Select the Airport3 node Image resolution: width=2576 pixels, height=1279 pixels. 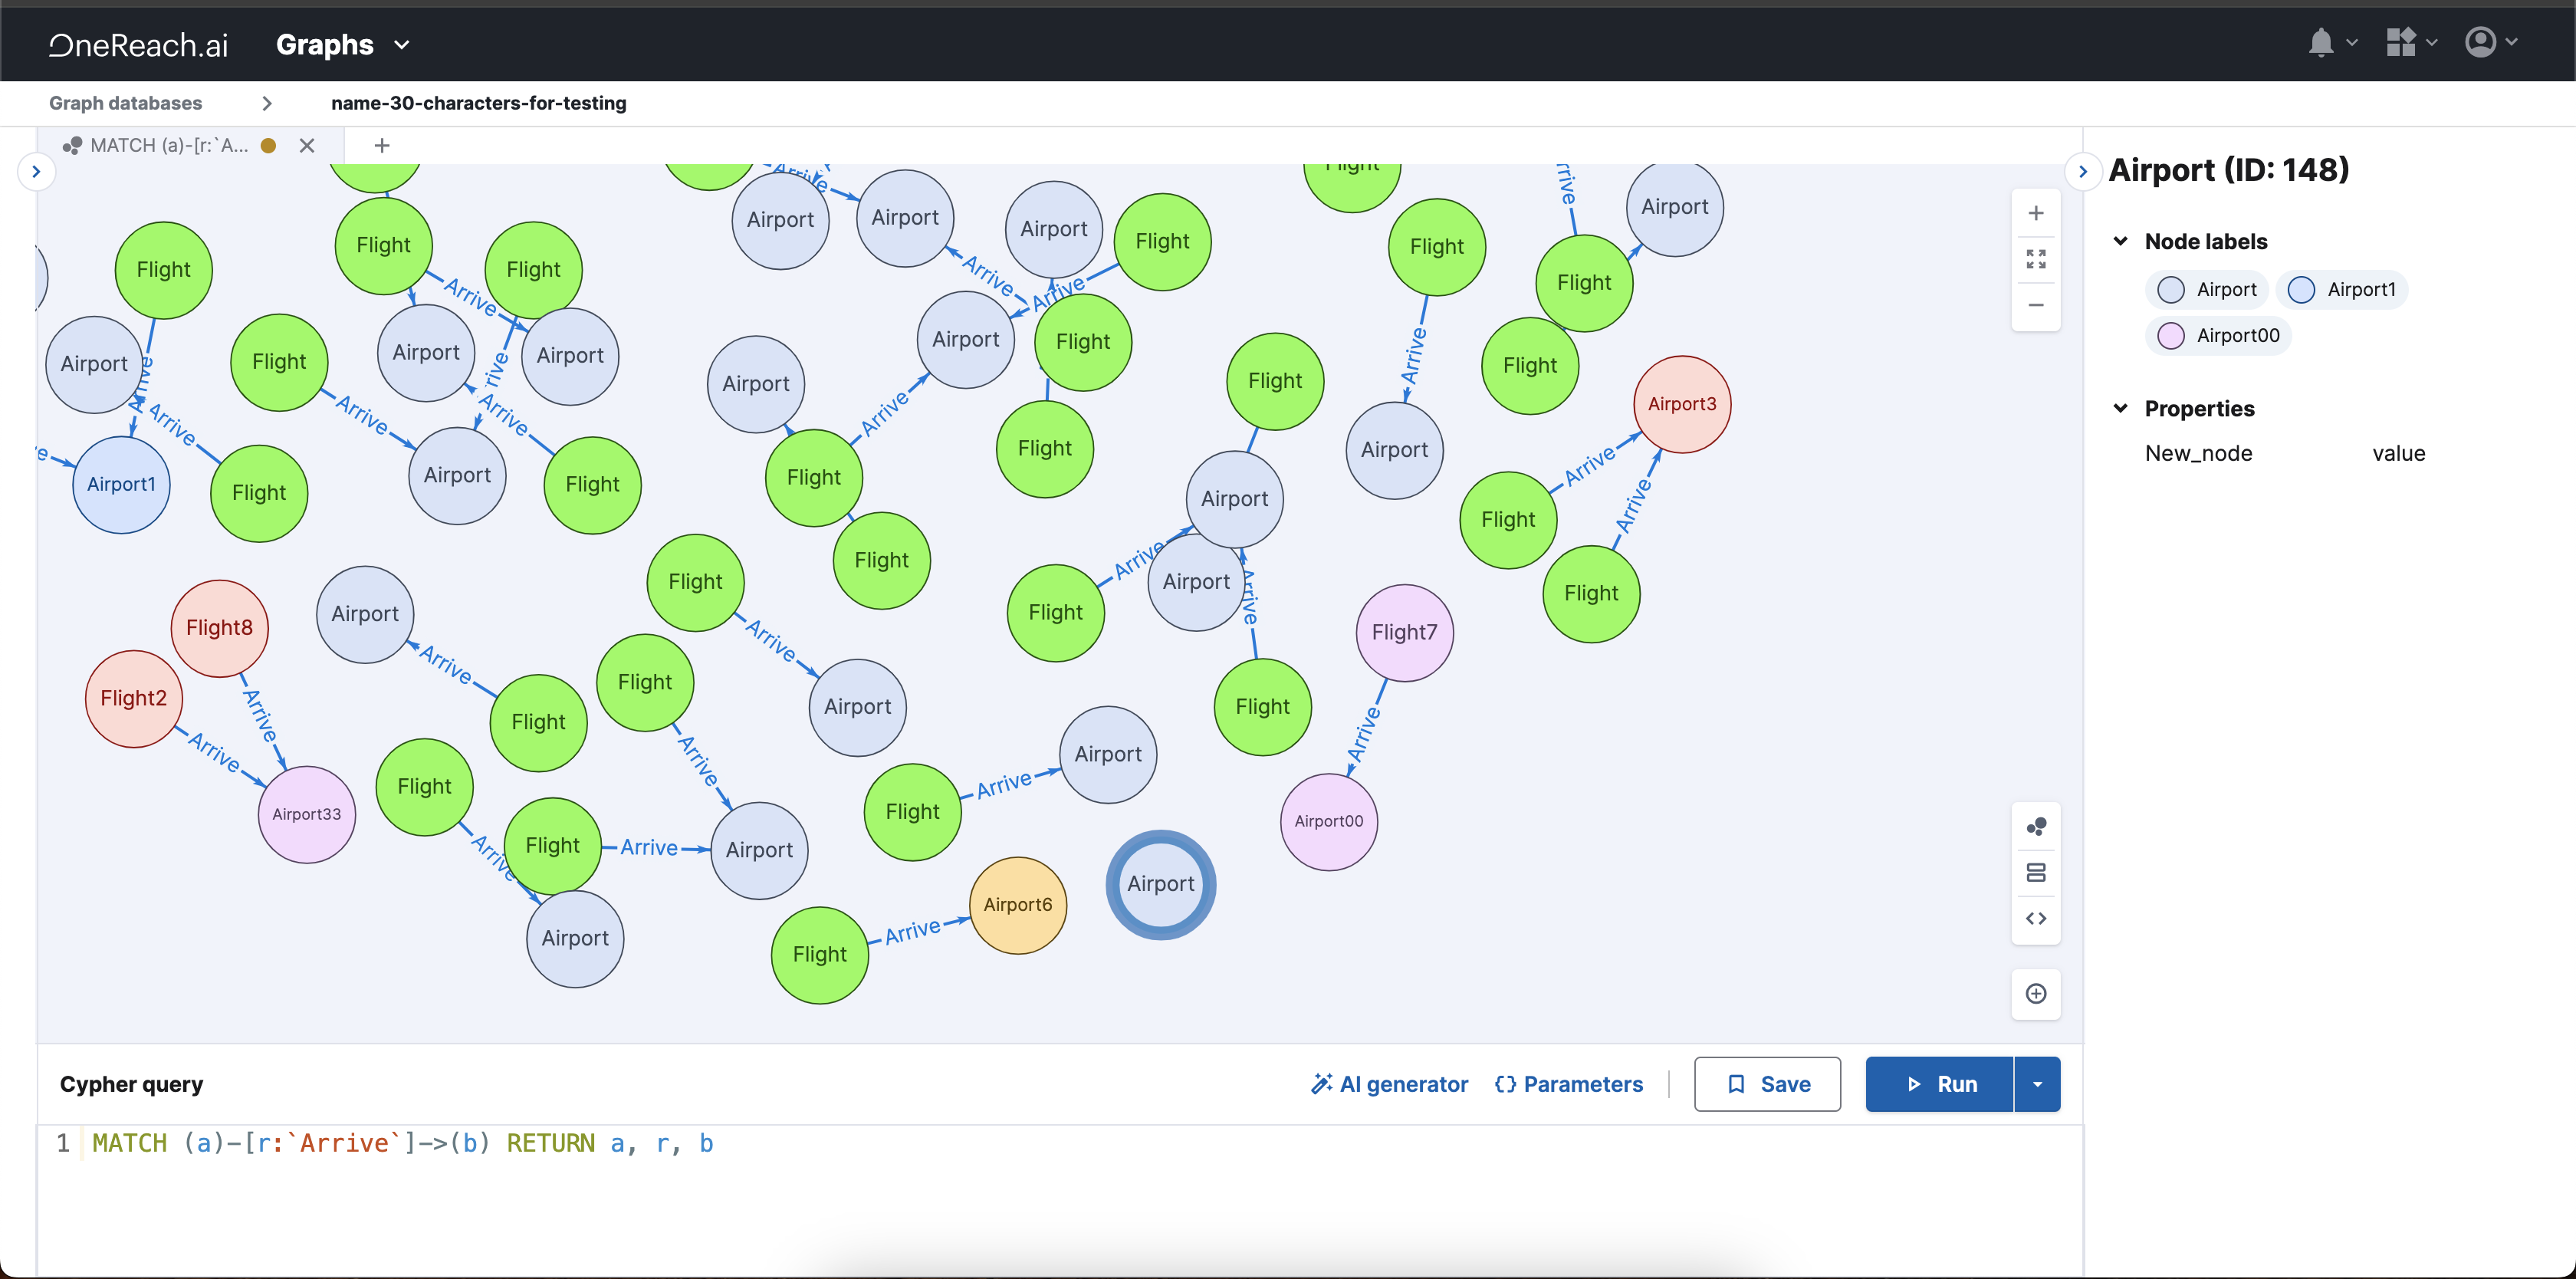1682,404
